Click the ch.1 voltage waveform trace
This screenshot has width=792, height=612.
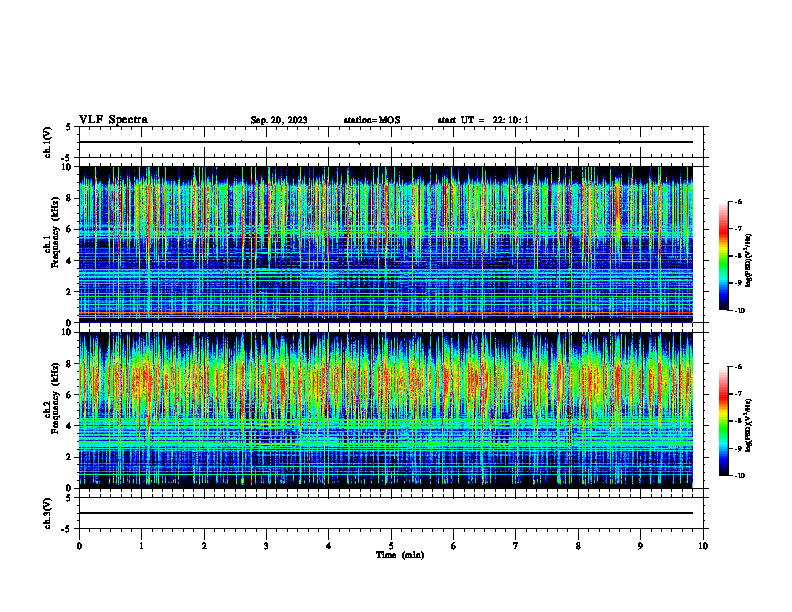(386, 142)
